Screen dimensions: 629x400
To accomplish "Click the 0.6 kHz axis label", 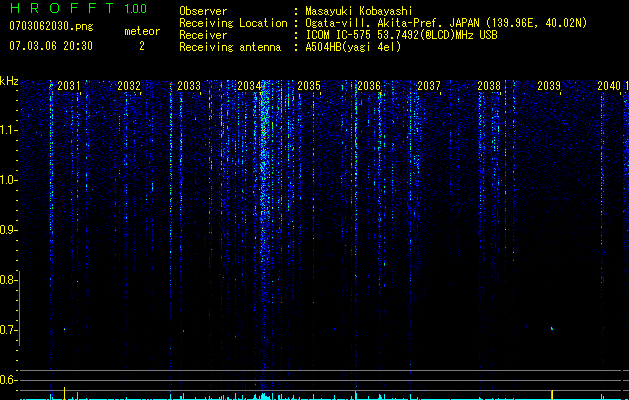I will coord(8,380).
